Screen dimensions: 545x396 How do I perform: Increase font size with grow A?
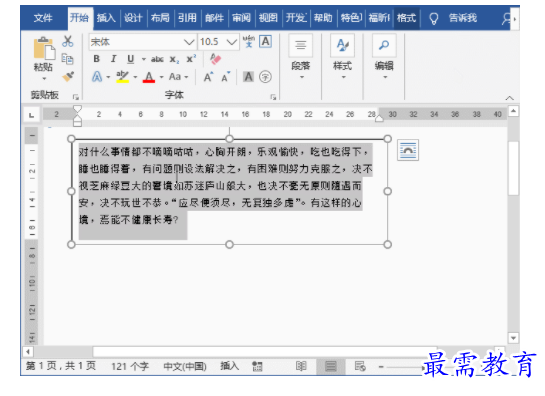[208, 76]
